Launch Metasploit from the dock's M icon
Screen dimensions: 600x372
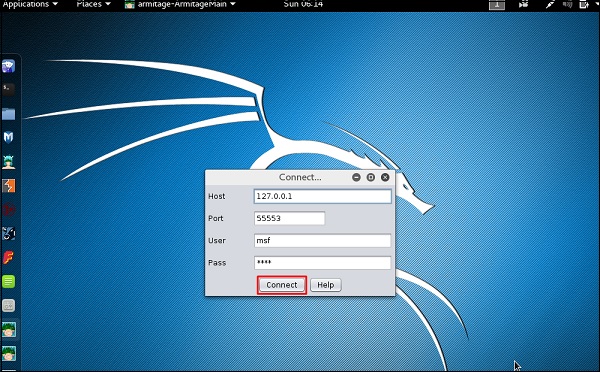(8, 137)
